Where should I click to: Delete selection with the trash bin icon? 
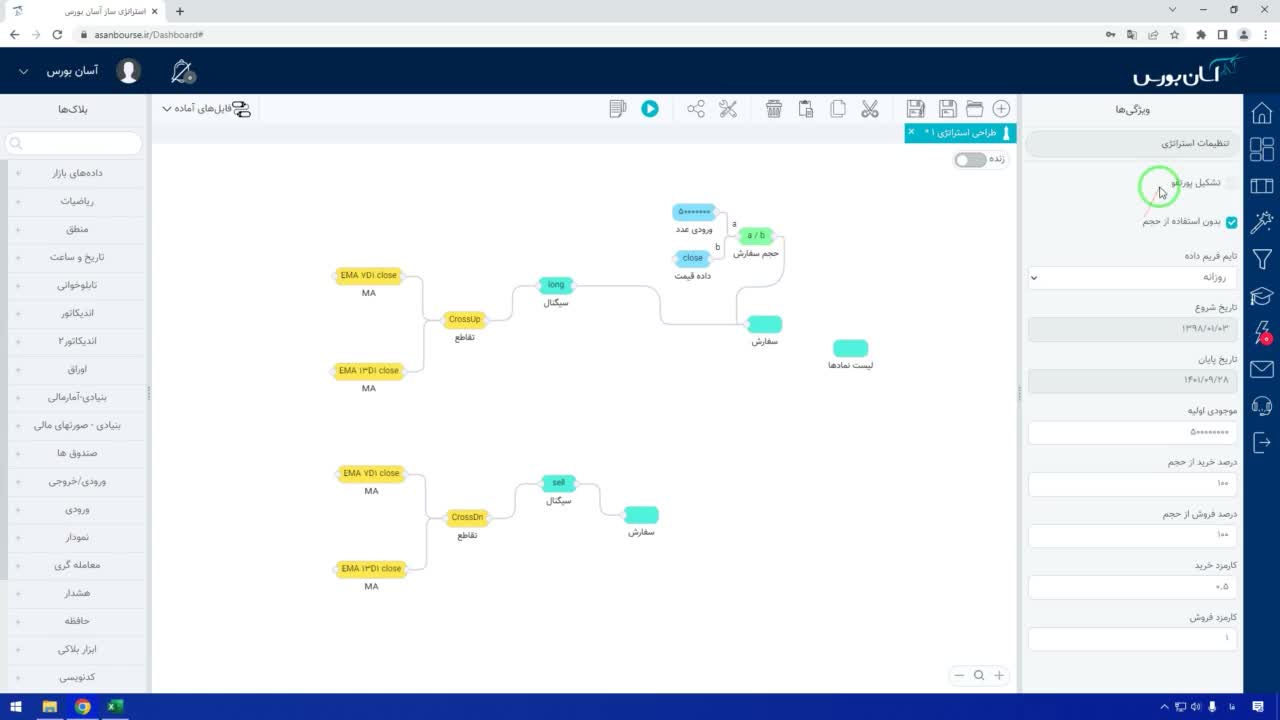tap(773, 109)
